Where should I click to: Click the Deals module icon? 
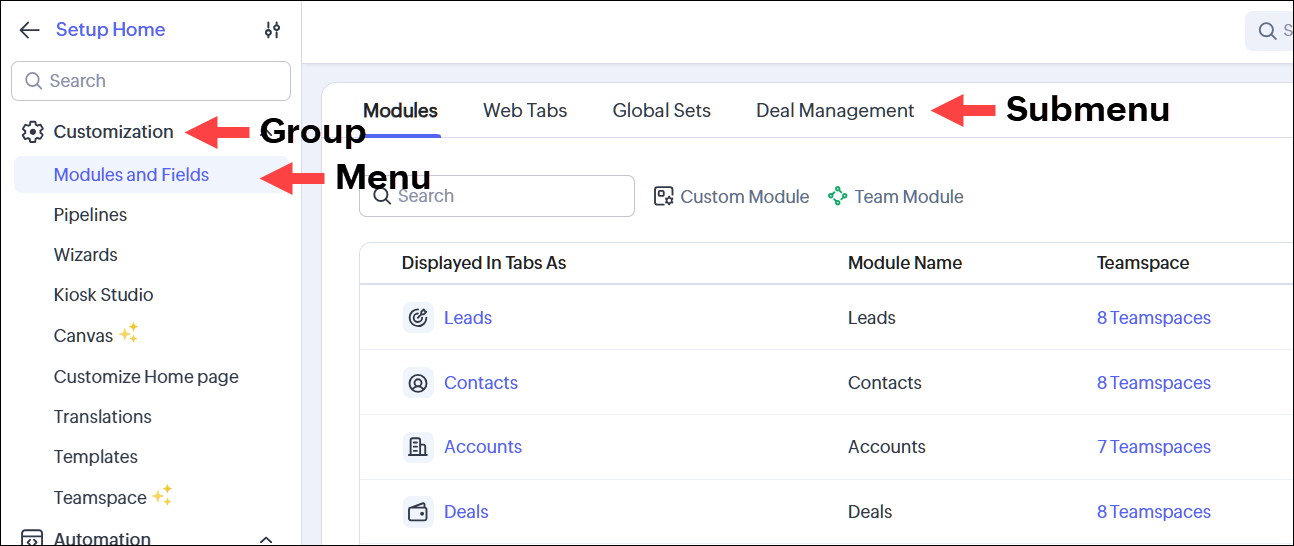click(418, 512)
